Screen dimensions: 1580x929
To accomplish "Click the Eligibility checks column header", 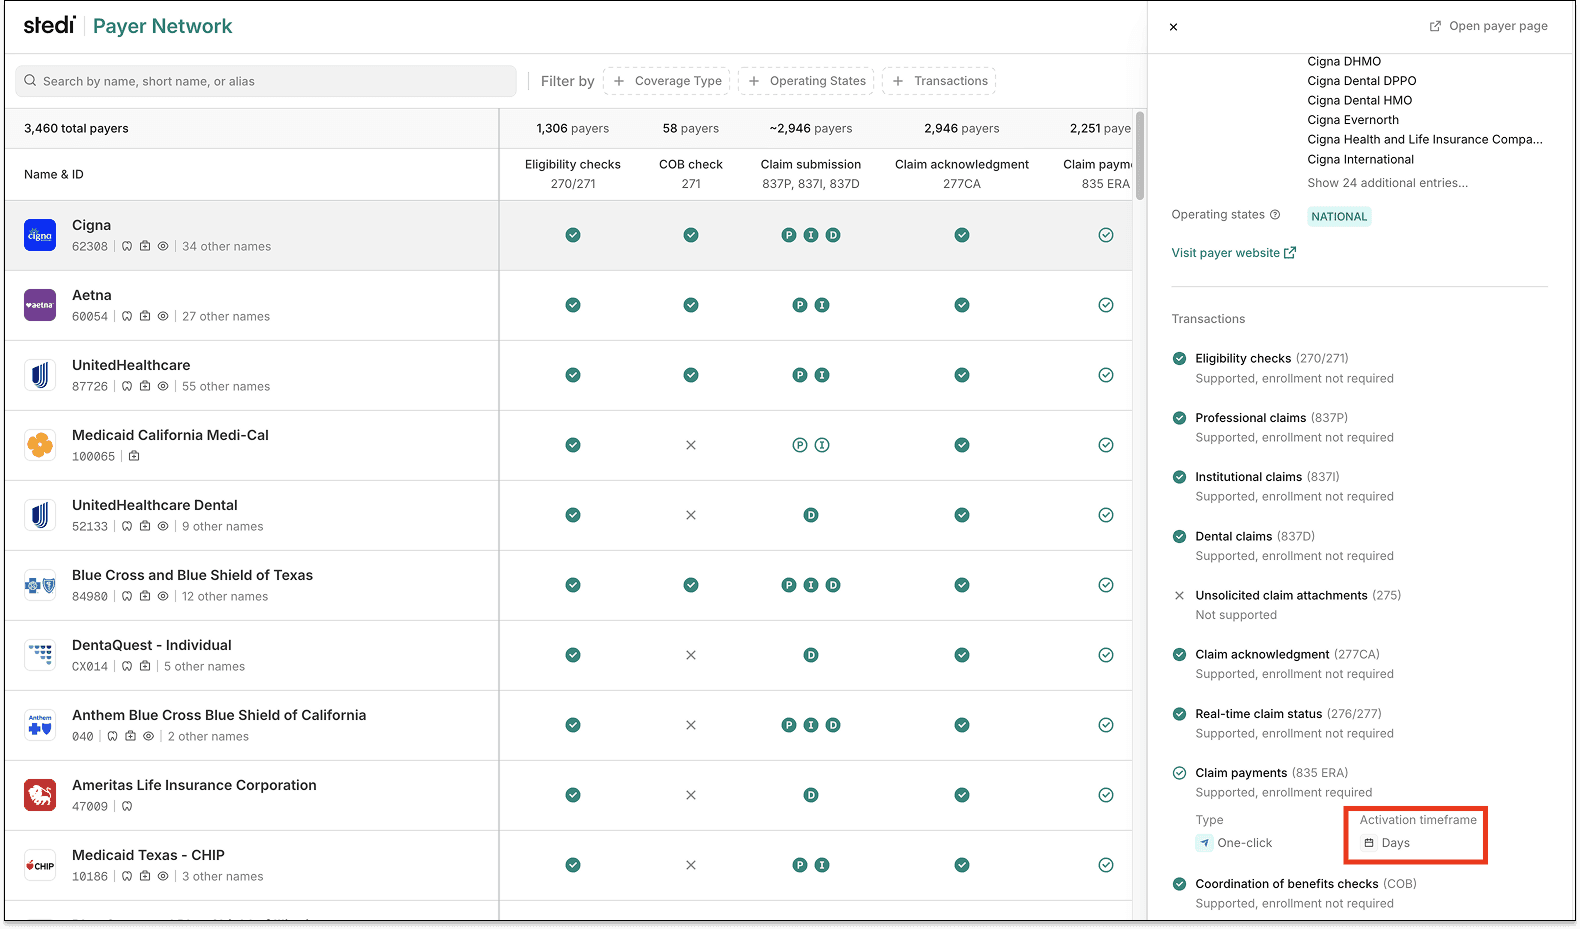I will (573, 174).
